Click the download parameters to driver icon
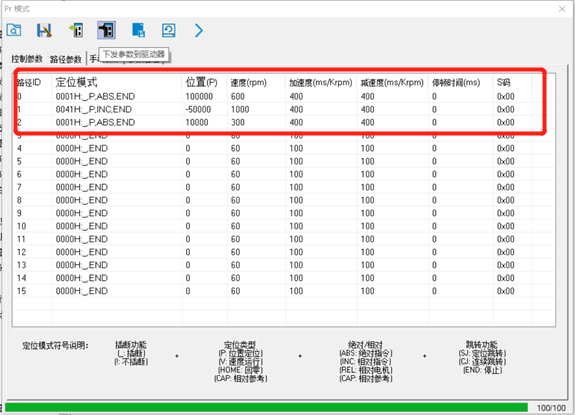This screenshot has width=575, height=415. pos(106,30)
